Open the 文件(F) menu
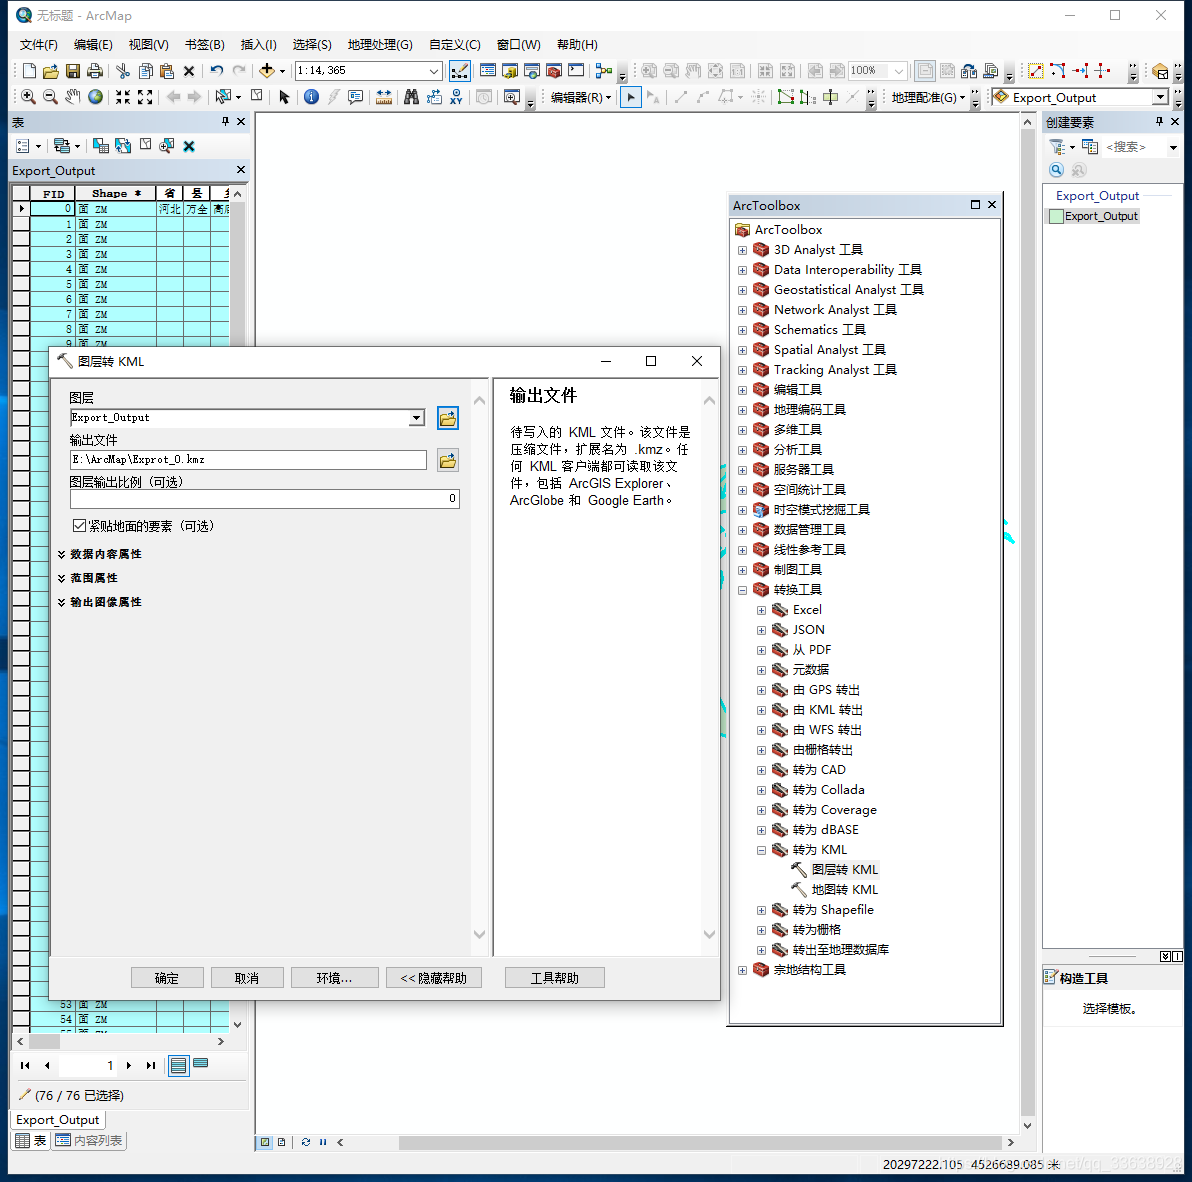Image resolution: width=1192 pixels, height=1182 pixels. pyautogui.click(x=38, y=44)
